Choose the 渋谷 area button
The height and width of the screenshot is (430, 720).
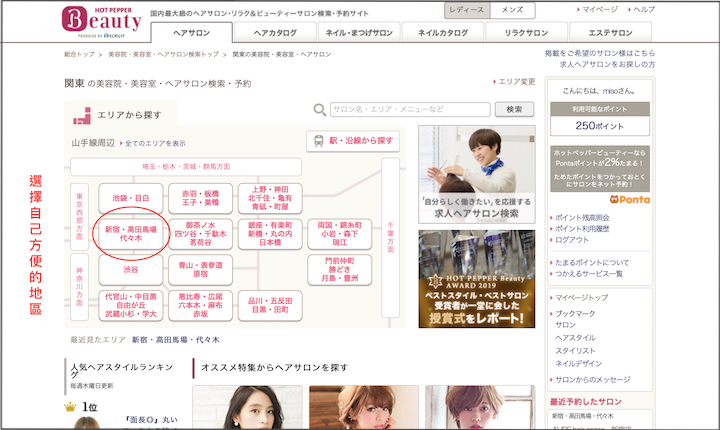131,270
